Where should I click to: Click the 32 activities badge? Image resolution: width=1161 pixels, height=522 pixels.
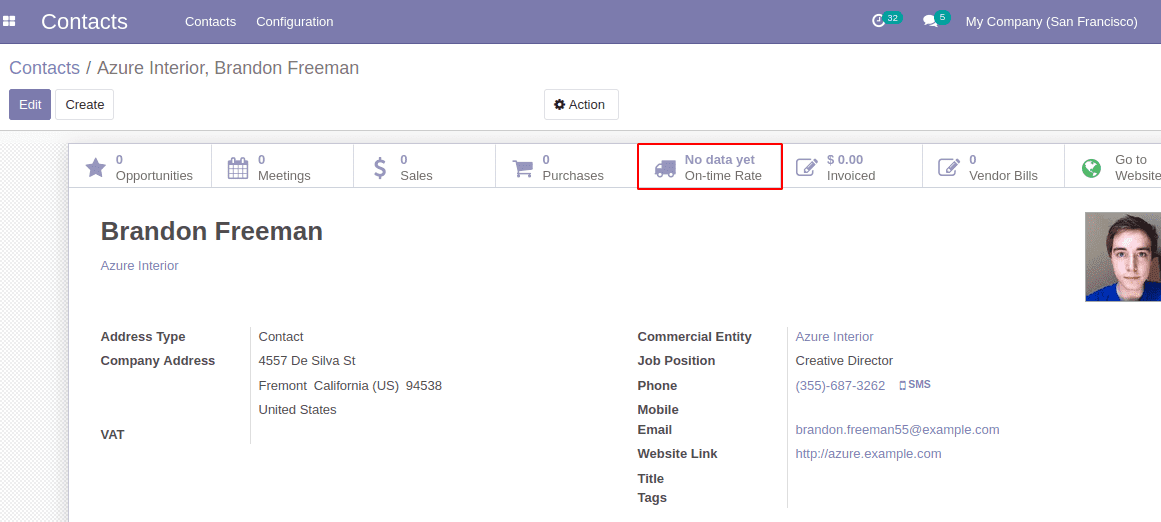893,18
